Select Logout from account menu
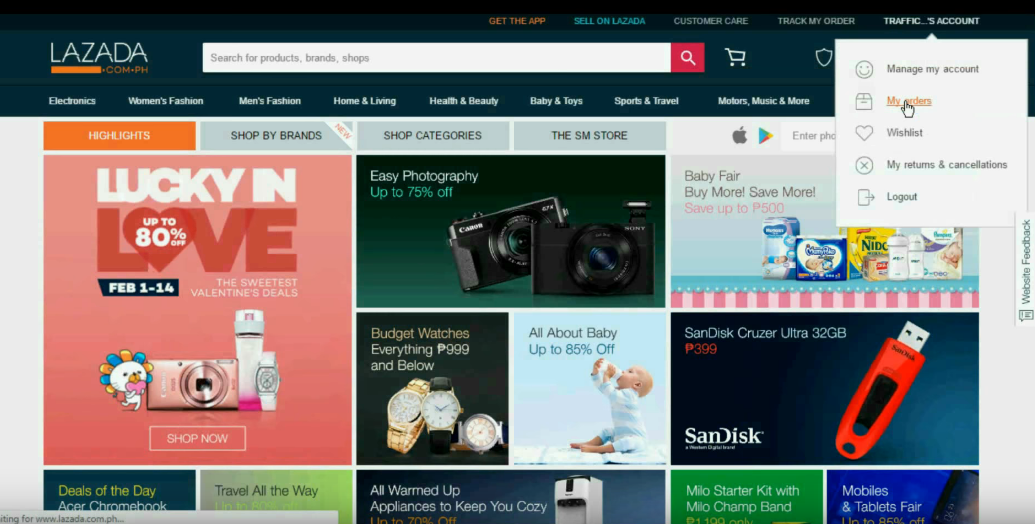Viewport: 1035px width, 524px height. tap(902, 197)
